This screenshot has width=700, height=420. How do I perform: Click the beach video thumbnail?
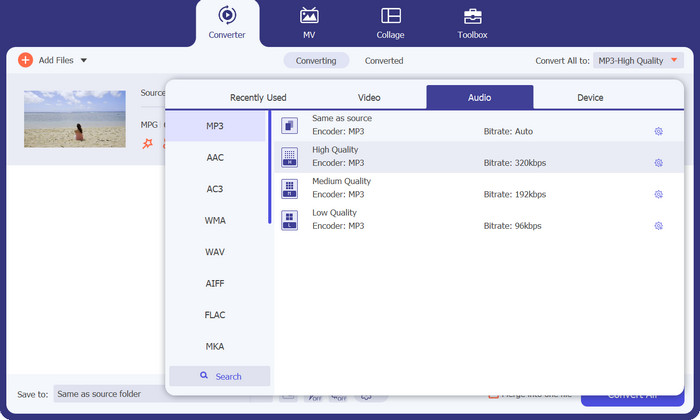[75, 119]
